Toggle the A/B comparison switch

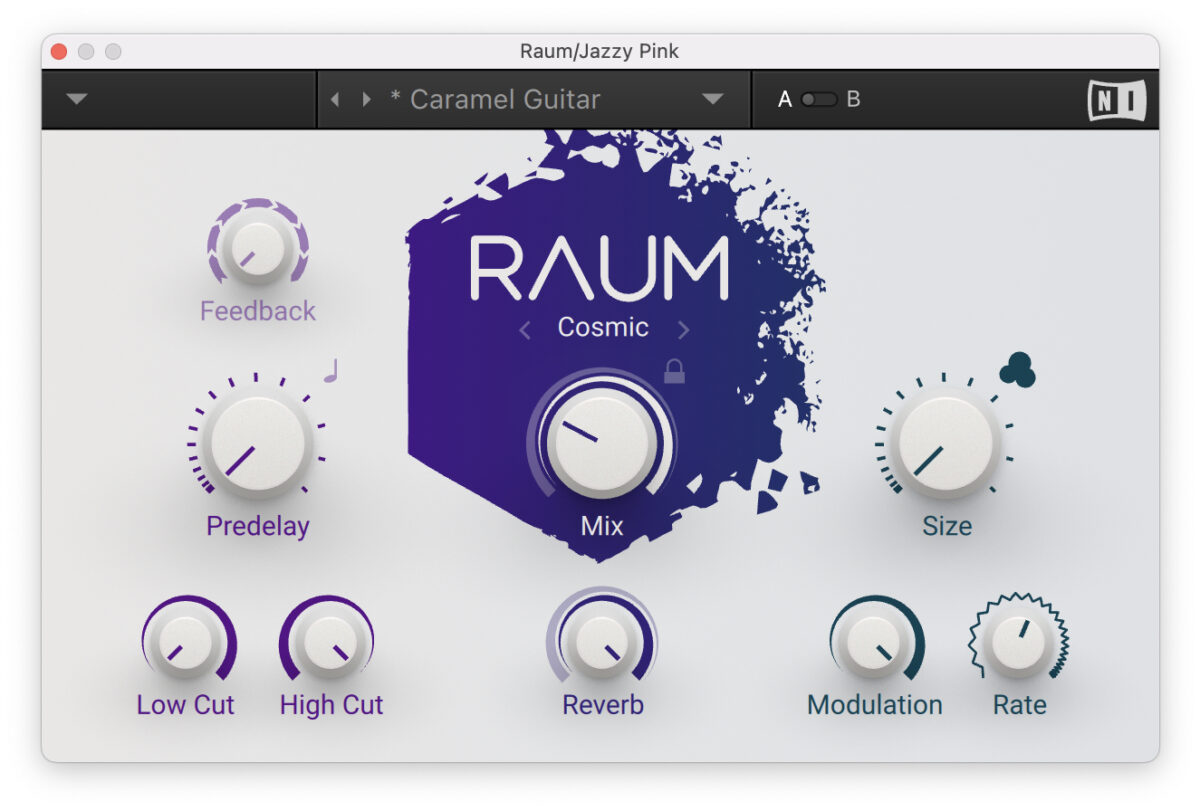[x=819, y=99]
